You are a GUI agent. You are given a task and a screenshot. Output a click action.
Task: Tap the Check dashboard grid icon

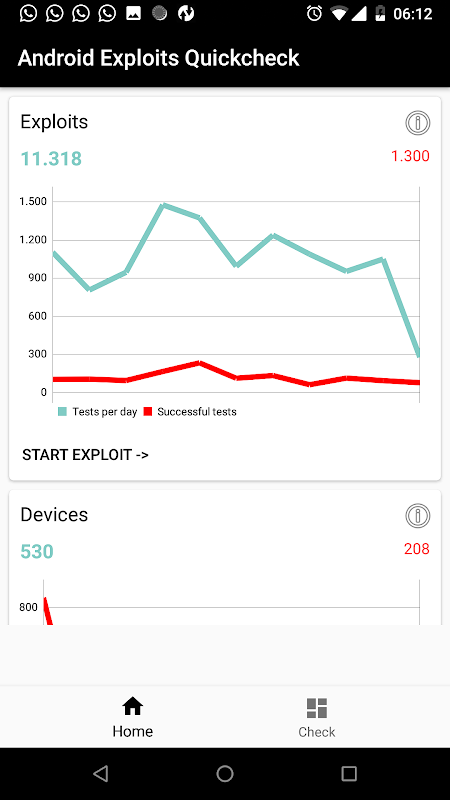click(x=317, y=708)
